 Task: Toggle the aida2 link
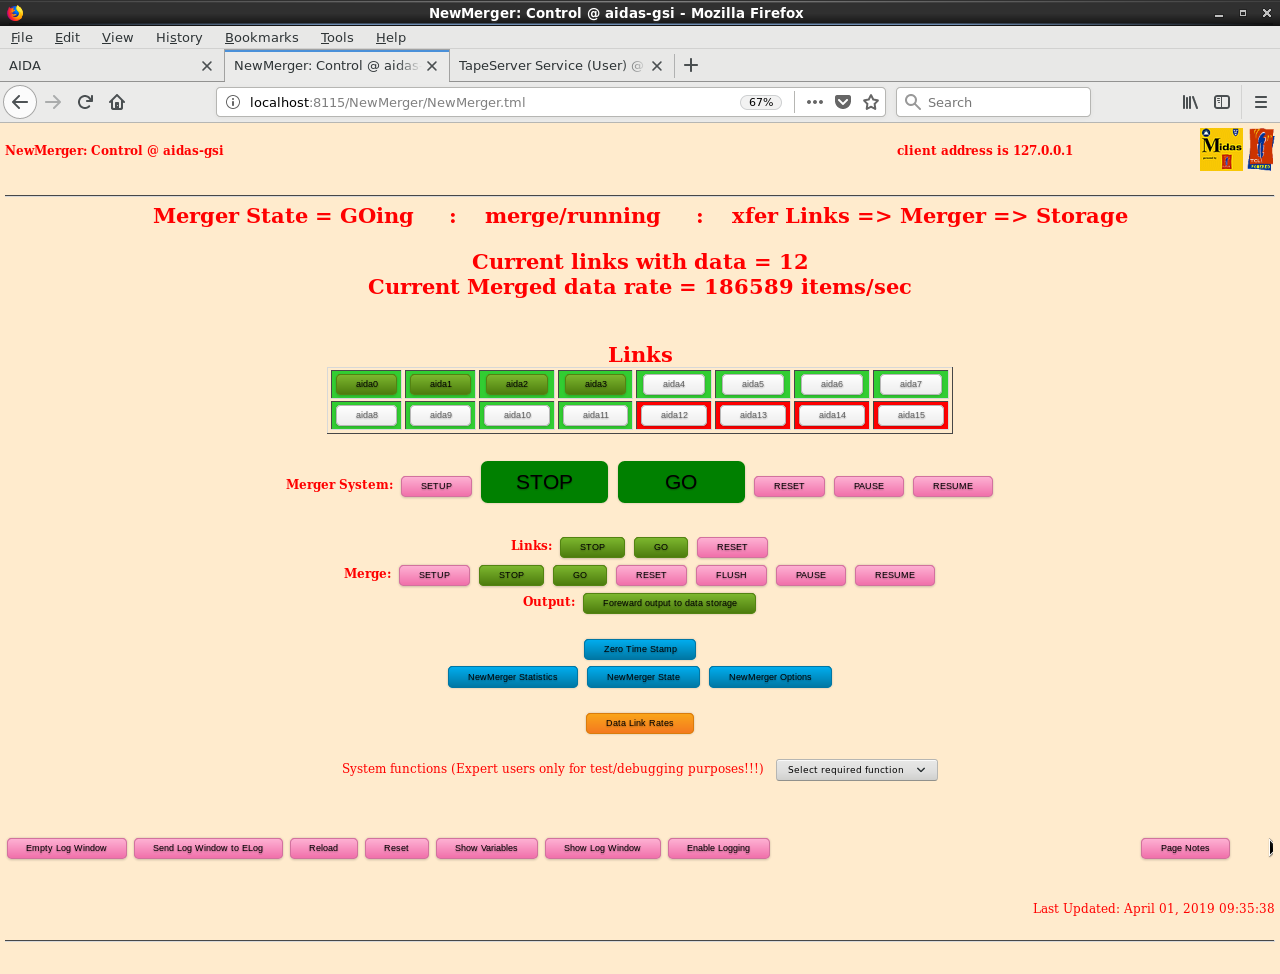click(x=517, y=384)
